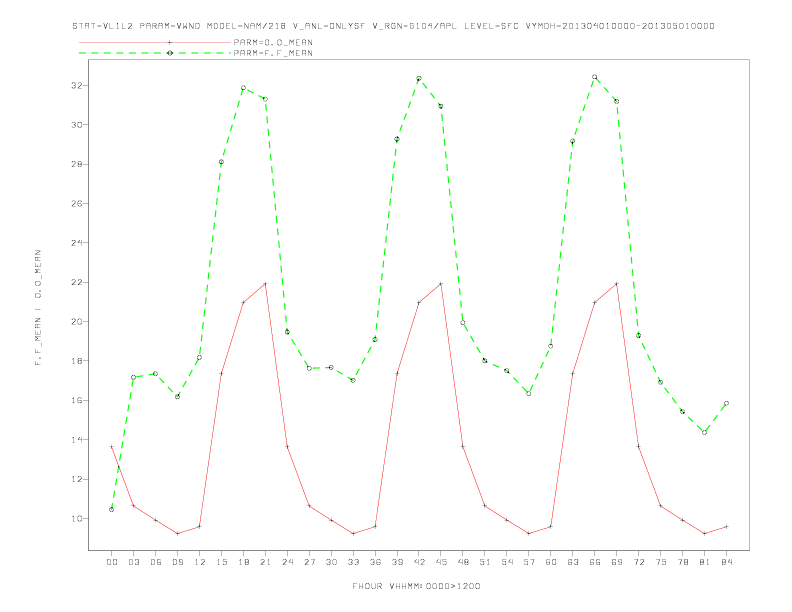792x612 pixels.
Task: Click the x-axis tick label 57
Action: pos(529,562)
